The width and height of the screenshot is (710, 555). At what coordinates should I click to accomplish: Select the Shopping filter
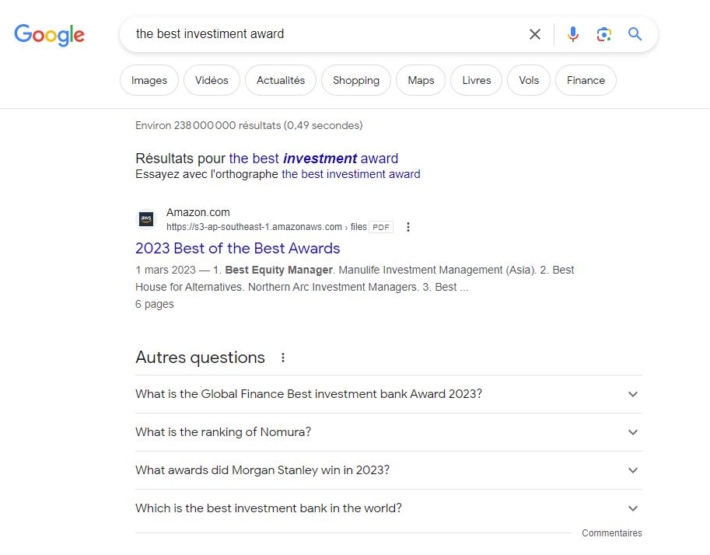click(356, 80)
